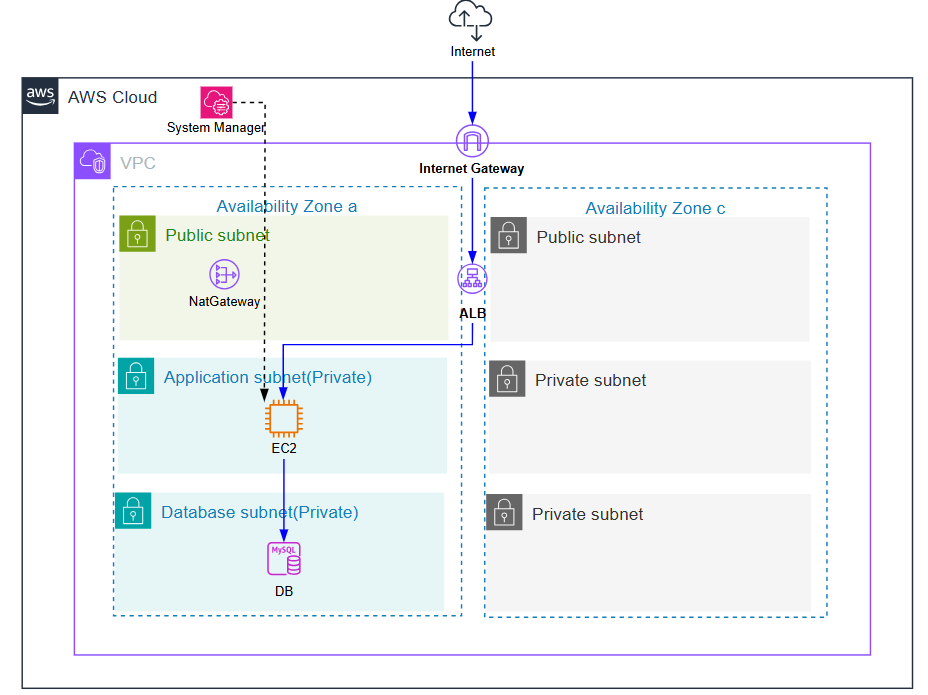Screen dimensions: 928x695
Task: Click the 'Availability Zone c' label
Action: (655, 208)
